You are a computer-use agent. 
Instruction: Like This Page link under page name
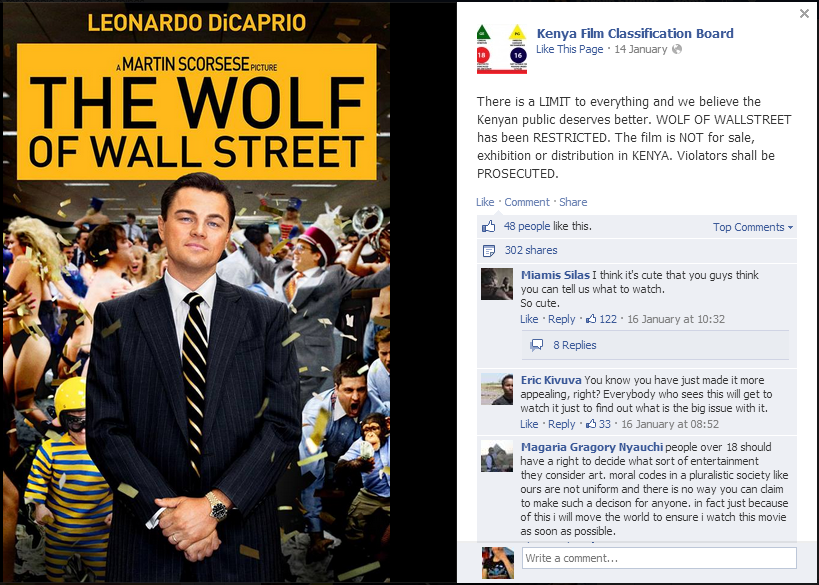pyautogui.click(x=569, y=49)
